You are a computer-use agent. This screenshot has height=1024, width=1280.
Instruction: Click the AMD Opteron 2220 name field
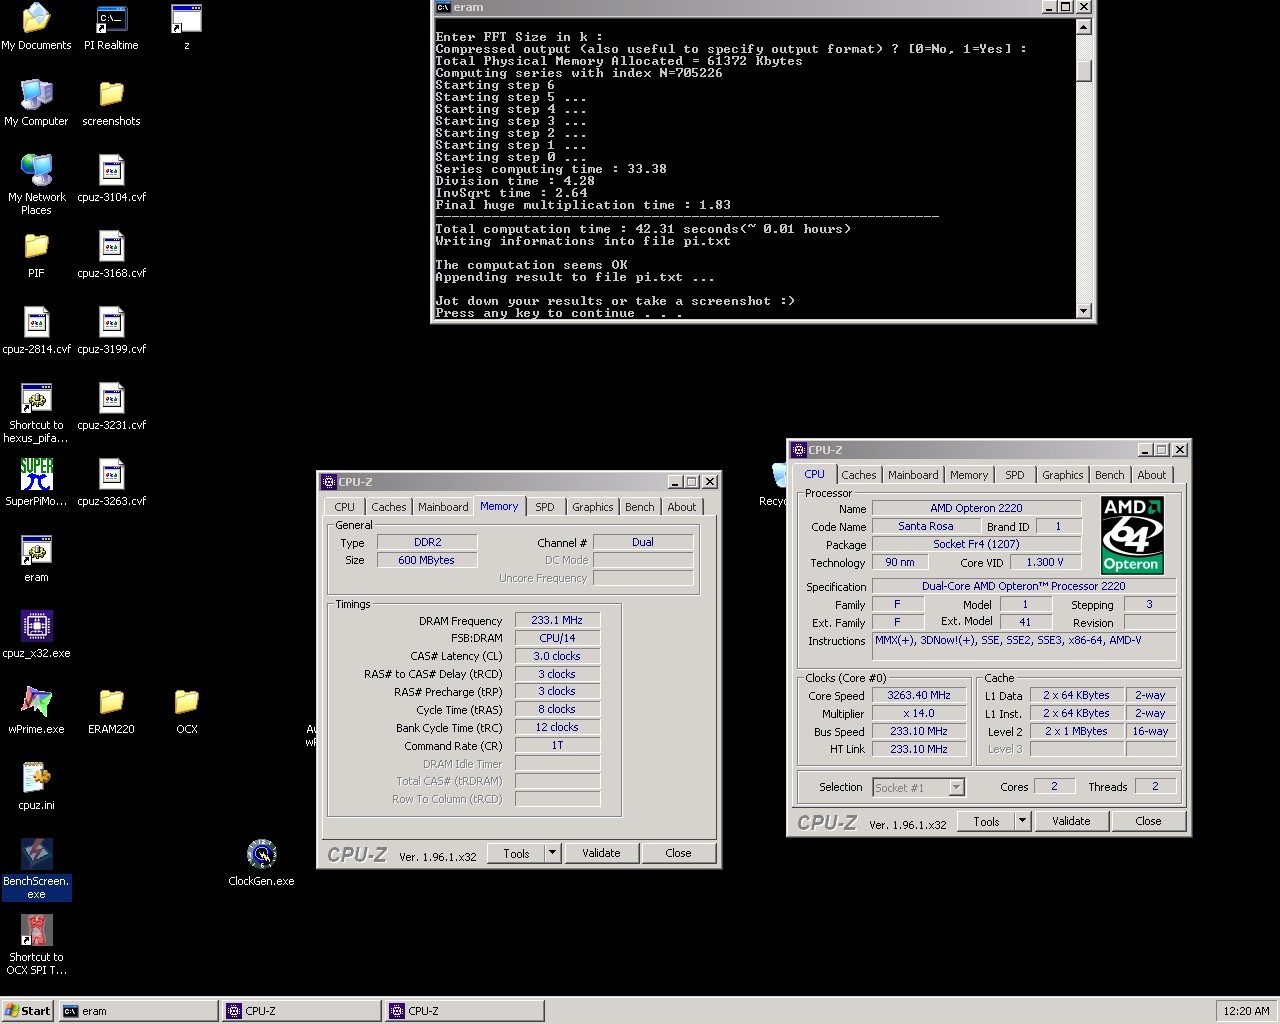click(x=976, y=508)
